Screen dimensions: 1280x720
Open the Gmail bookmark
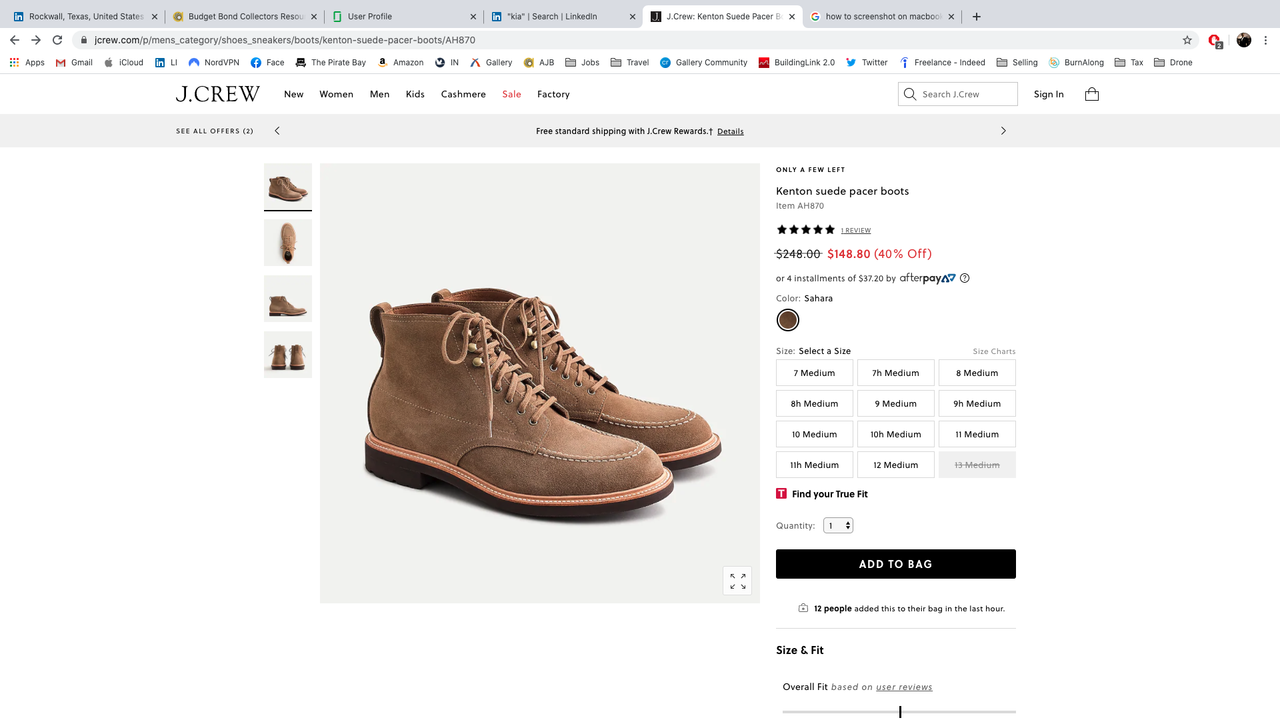click(x=74, y=62)
